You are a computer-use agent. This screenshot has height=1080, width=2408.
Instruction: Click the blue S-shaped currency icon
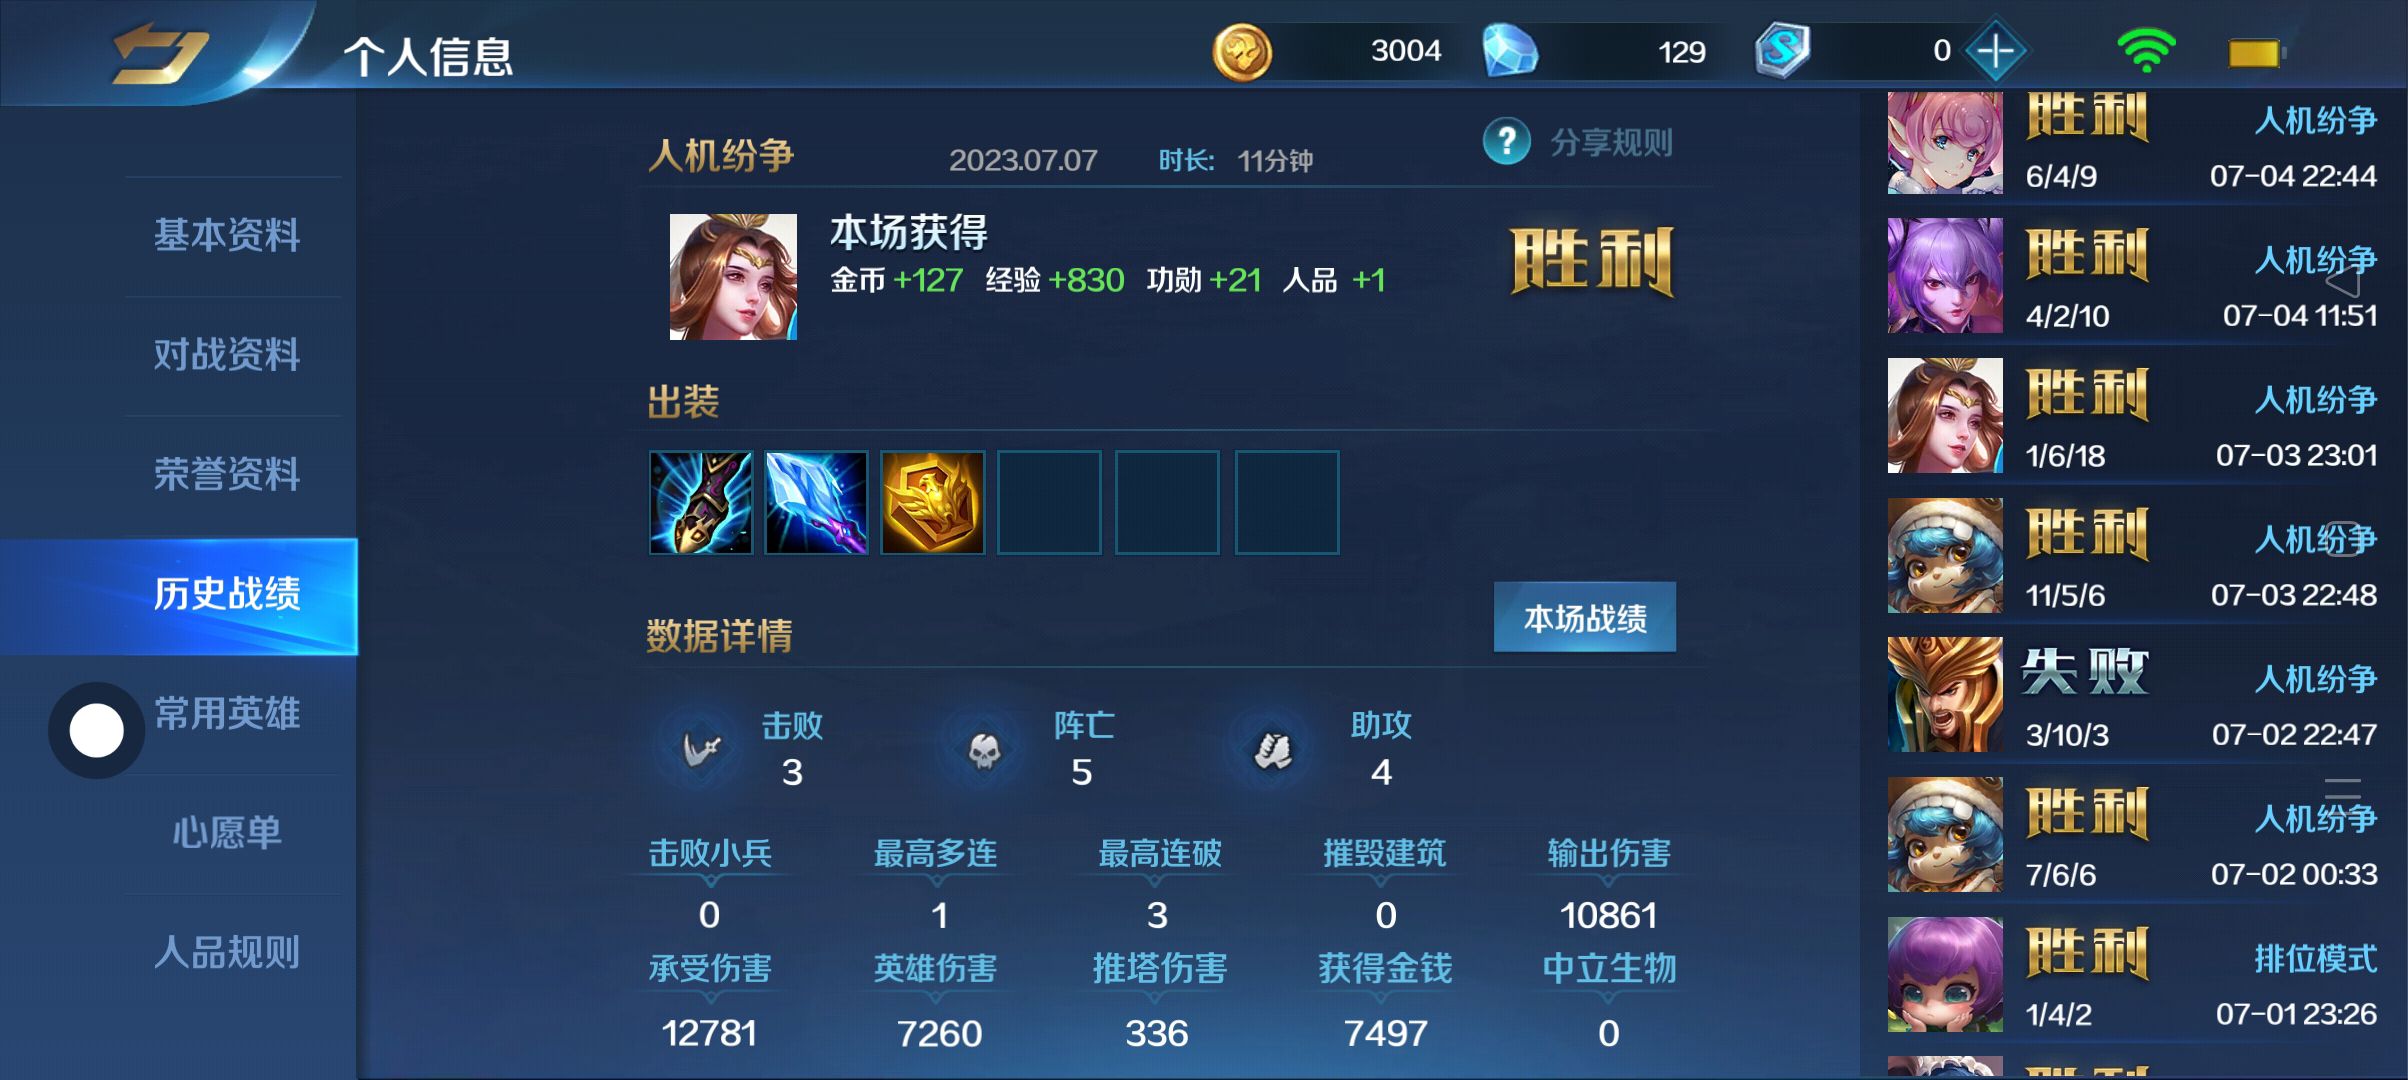pyautogui.click(x=1781, y=50)
